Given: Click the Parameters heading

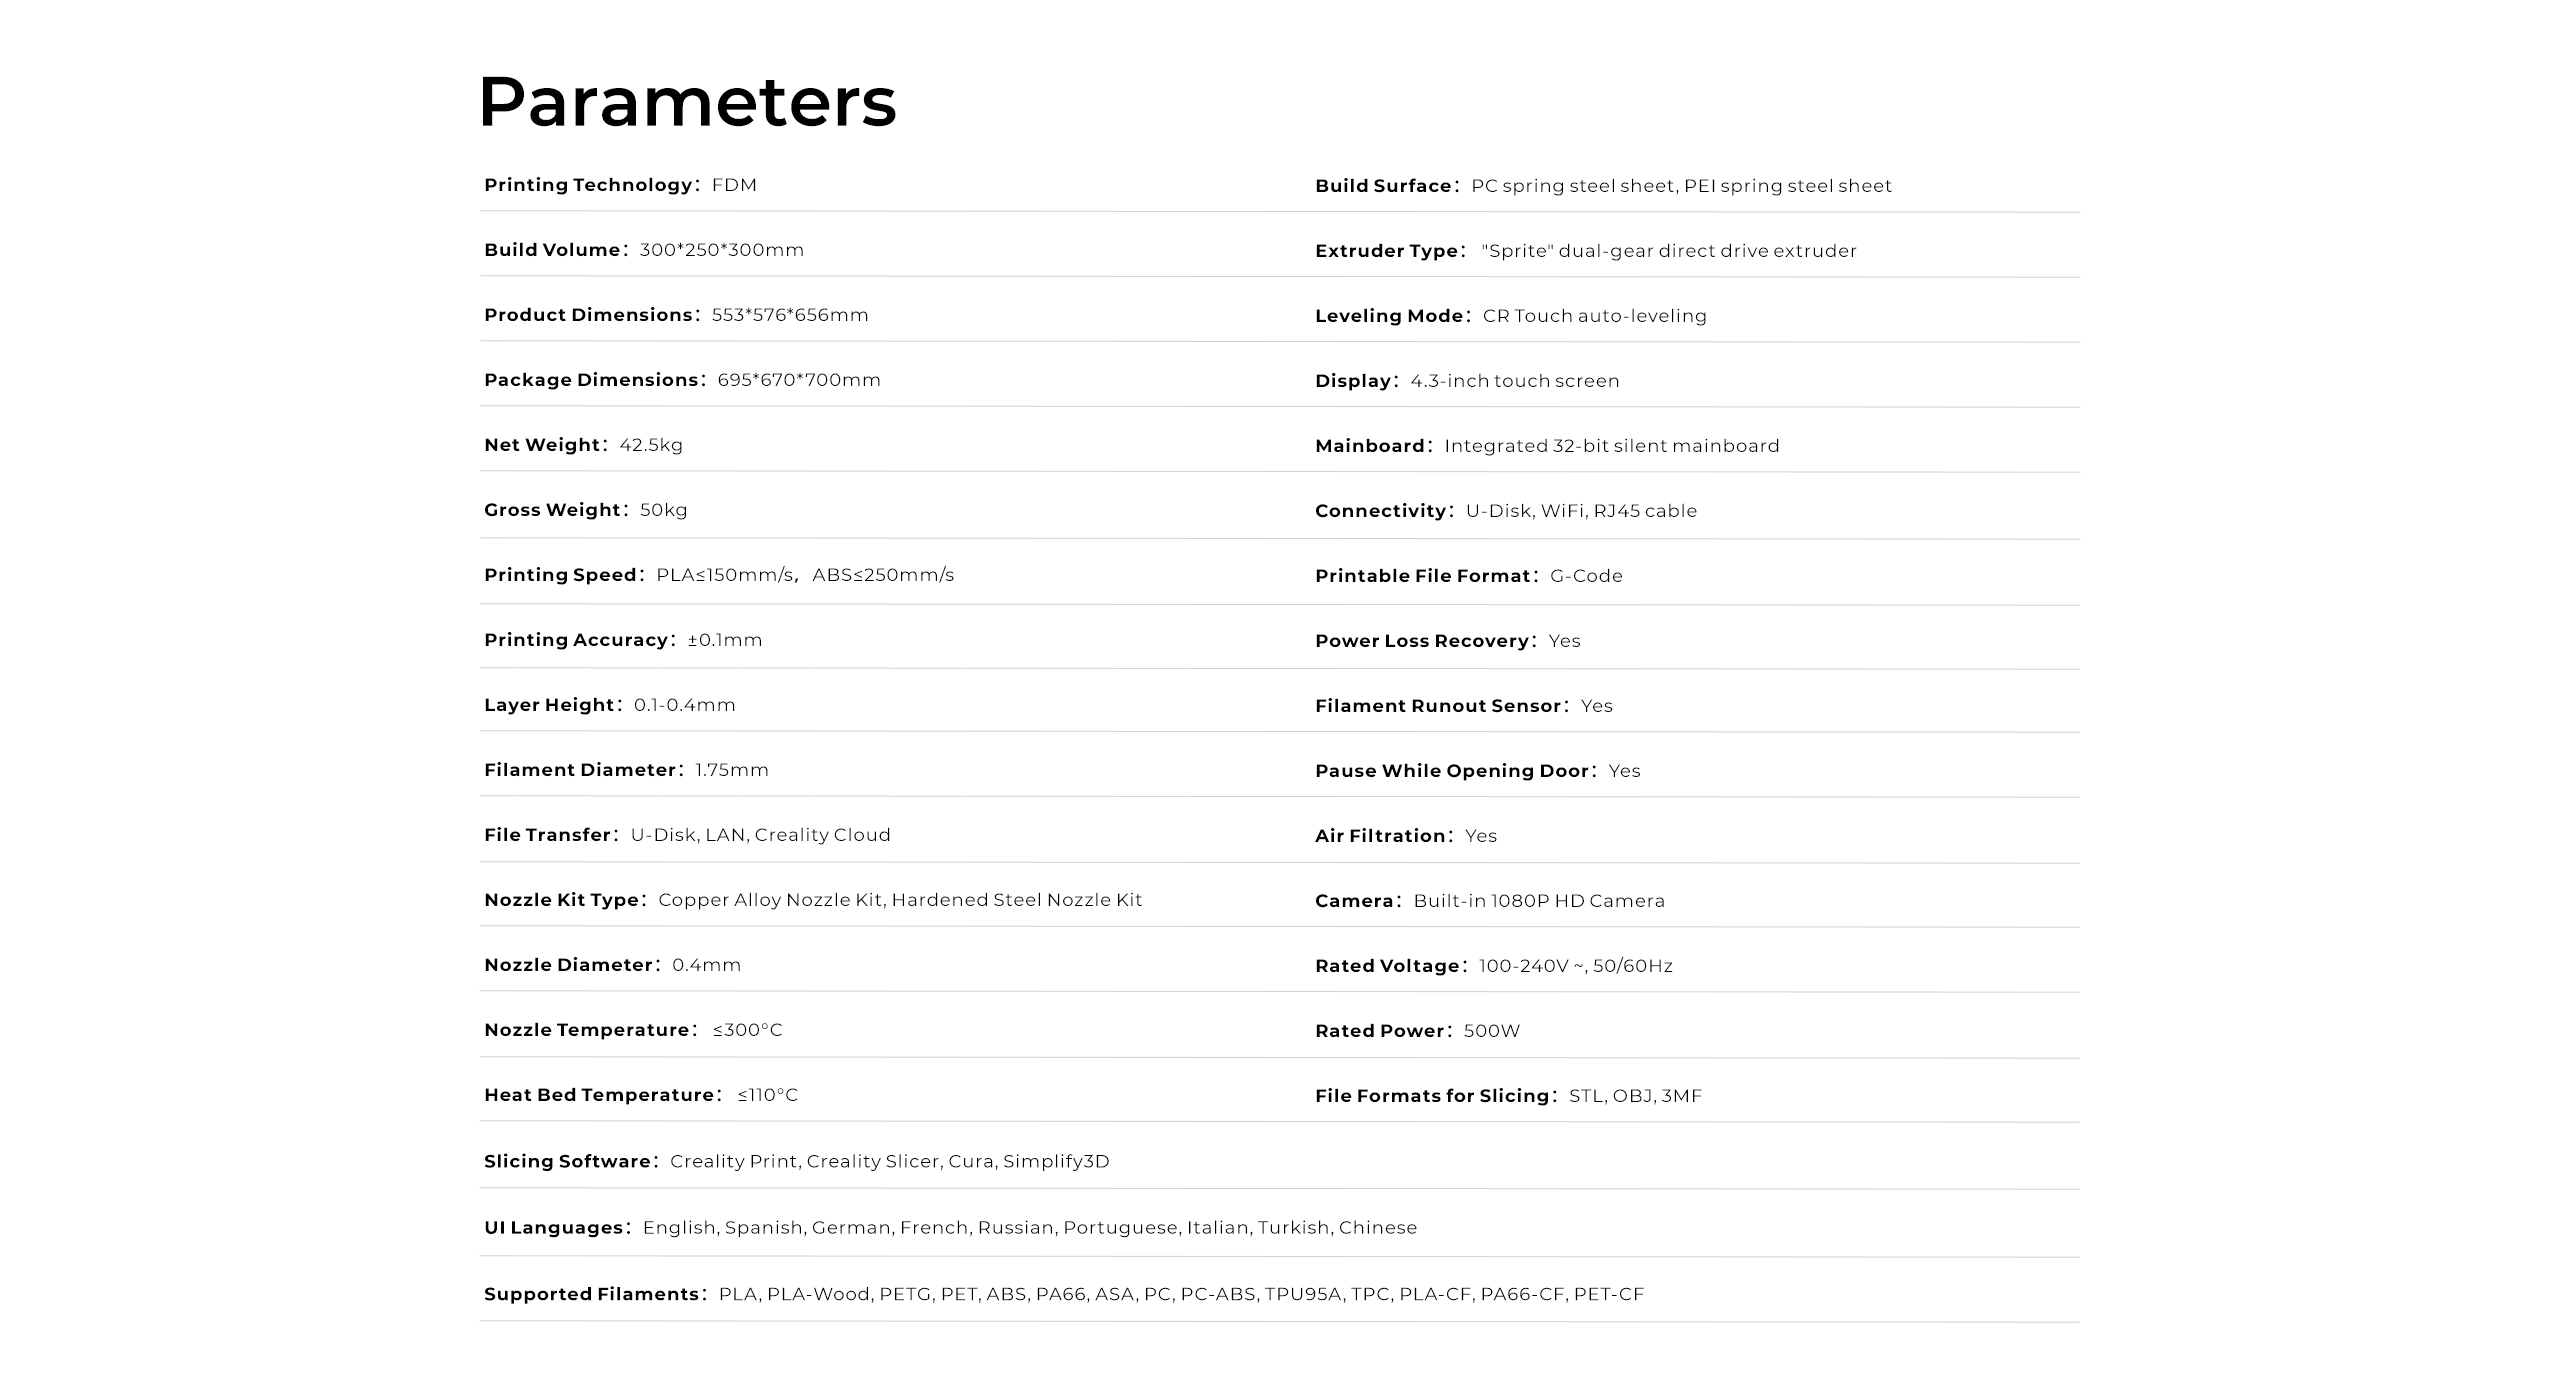Looking at the screenshot, I should (688, 103).
